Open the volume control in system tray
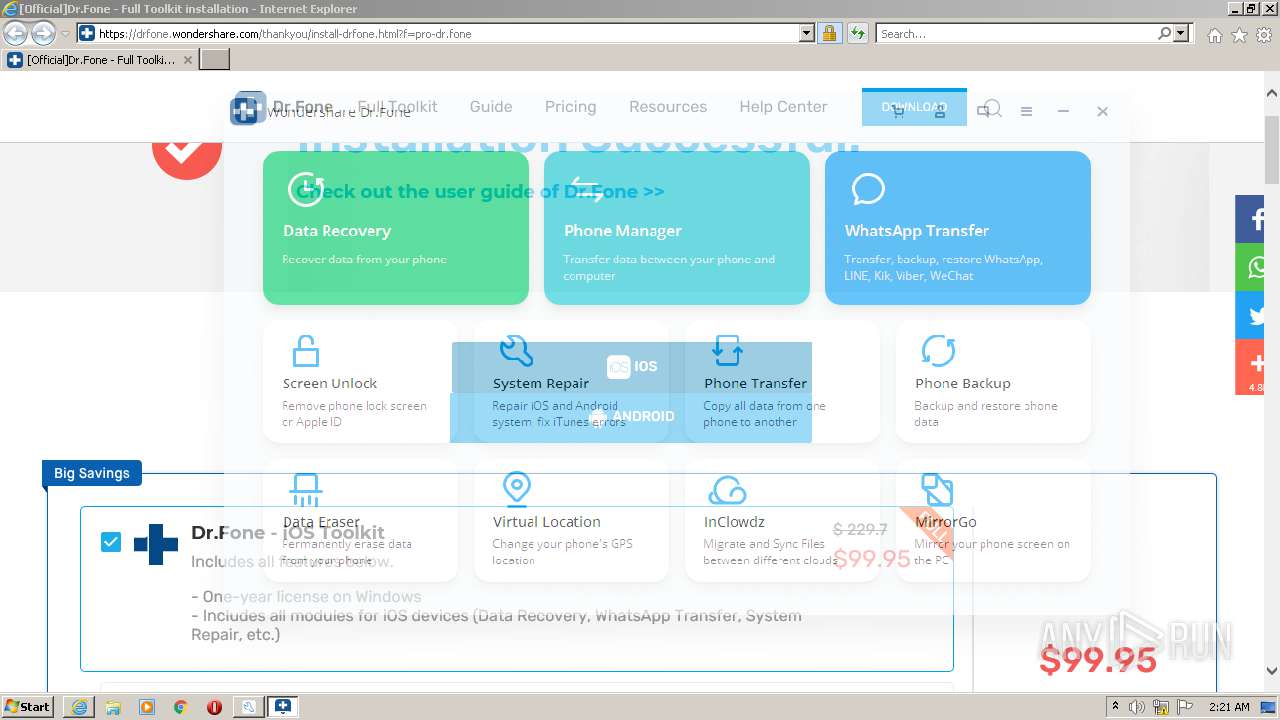1280x720 pixels. point(1139,706)
